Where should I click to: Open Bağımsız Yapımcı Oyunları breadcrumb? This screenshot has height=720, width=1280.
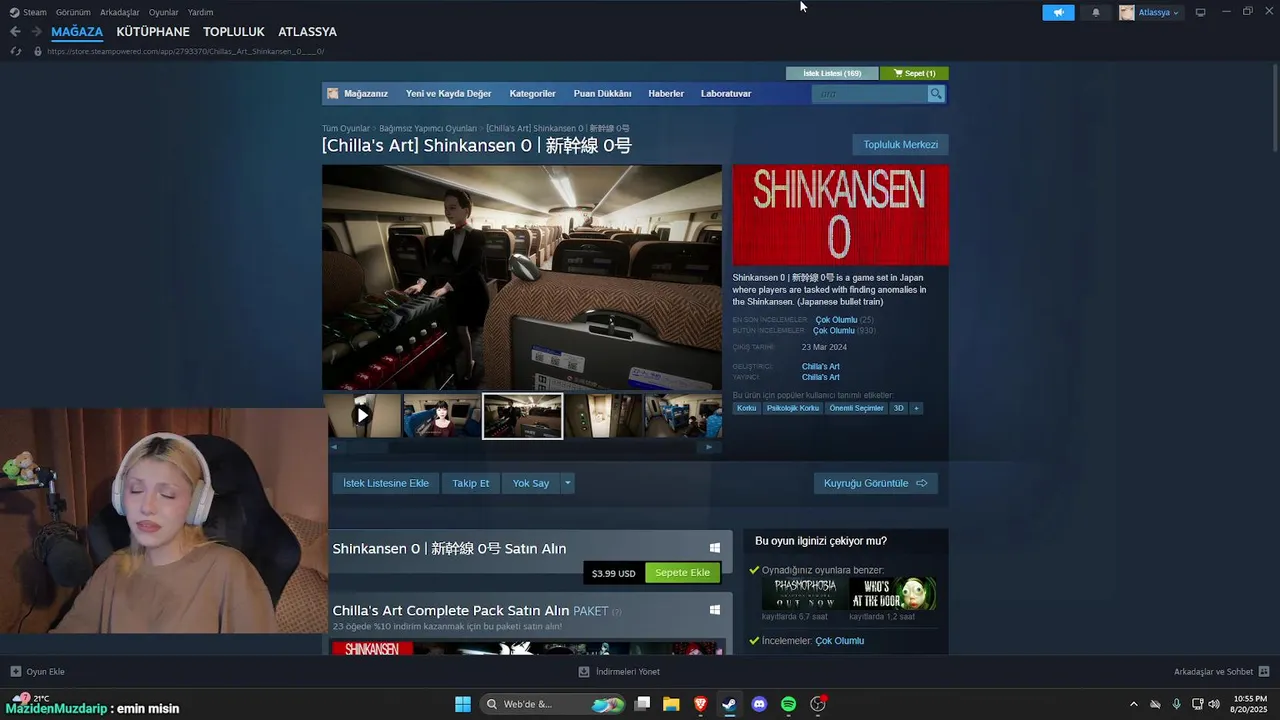coord(428,128)
